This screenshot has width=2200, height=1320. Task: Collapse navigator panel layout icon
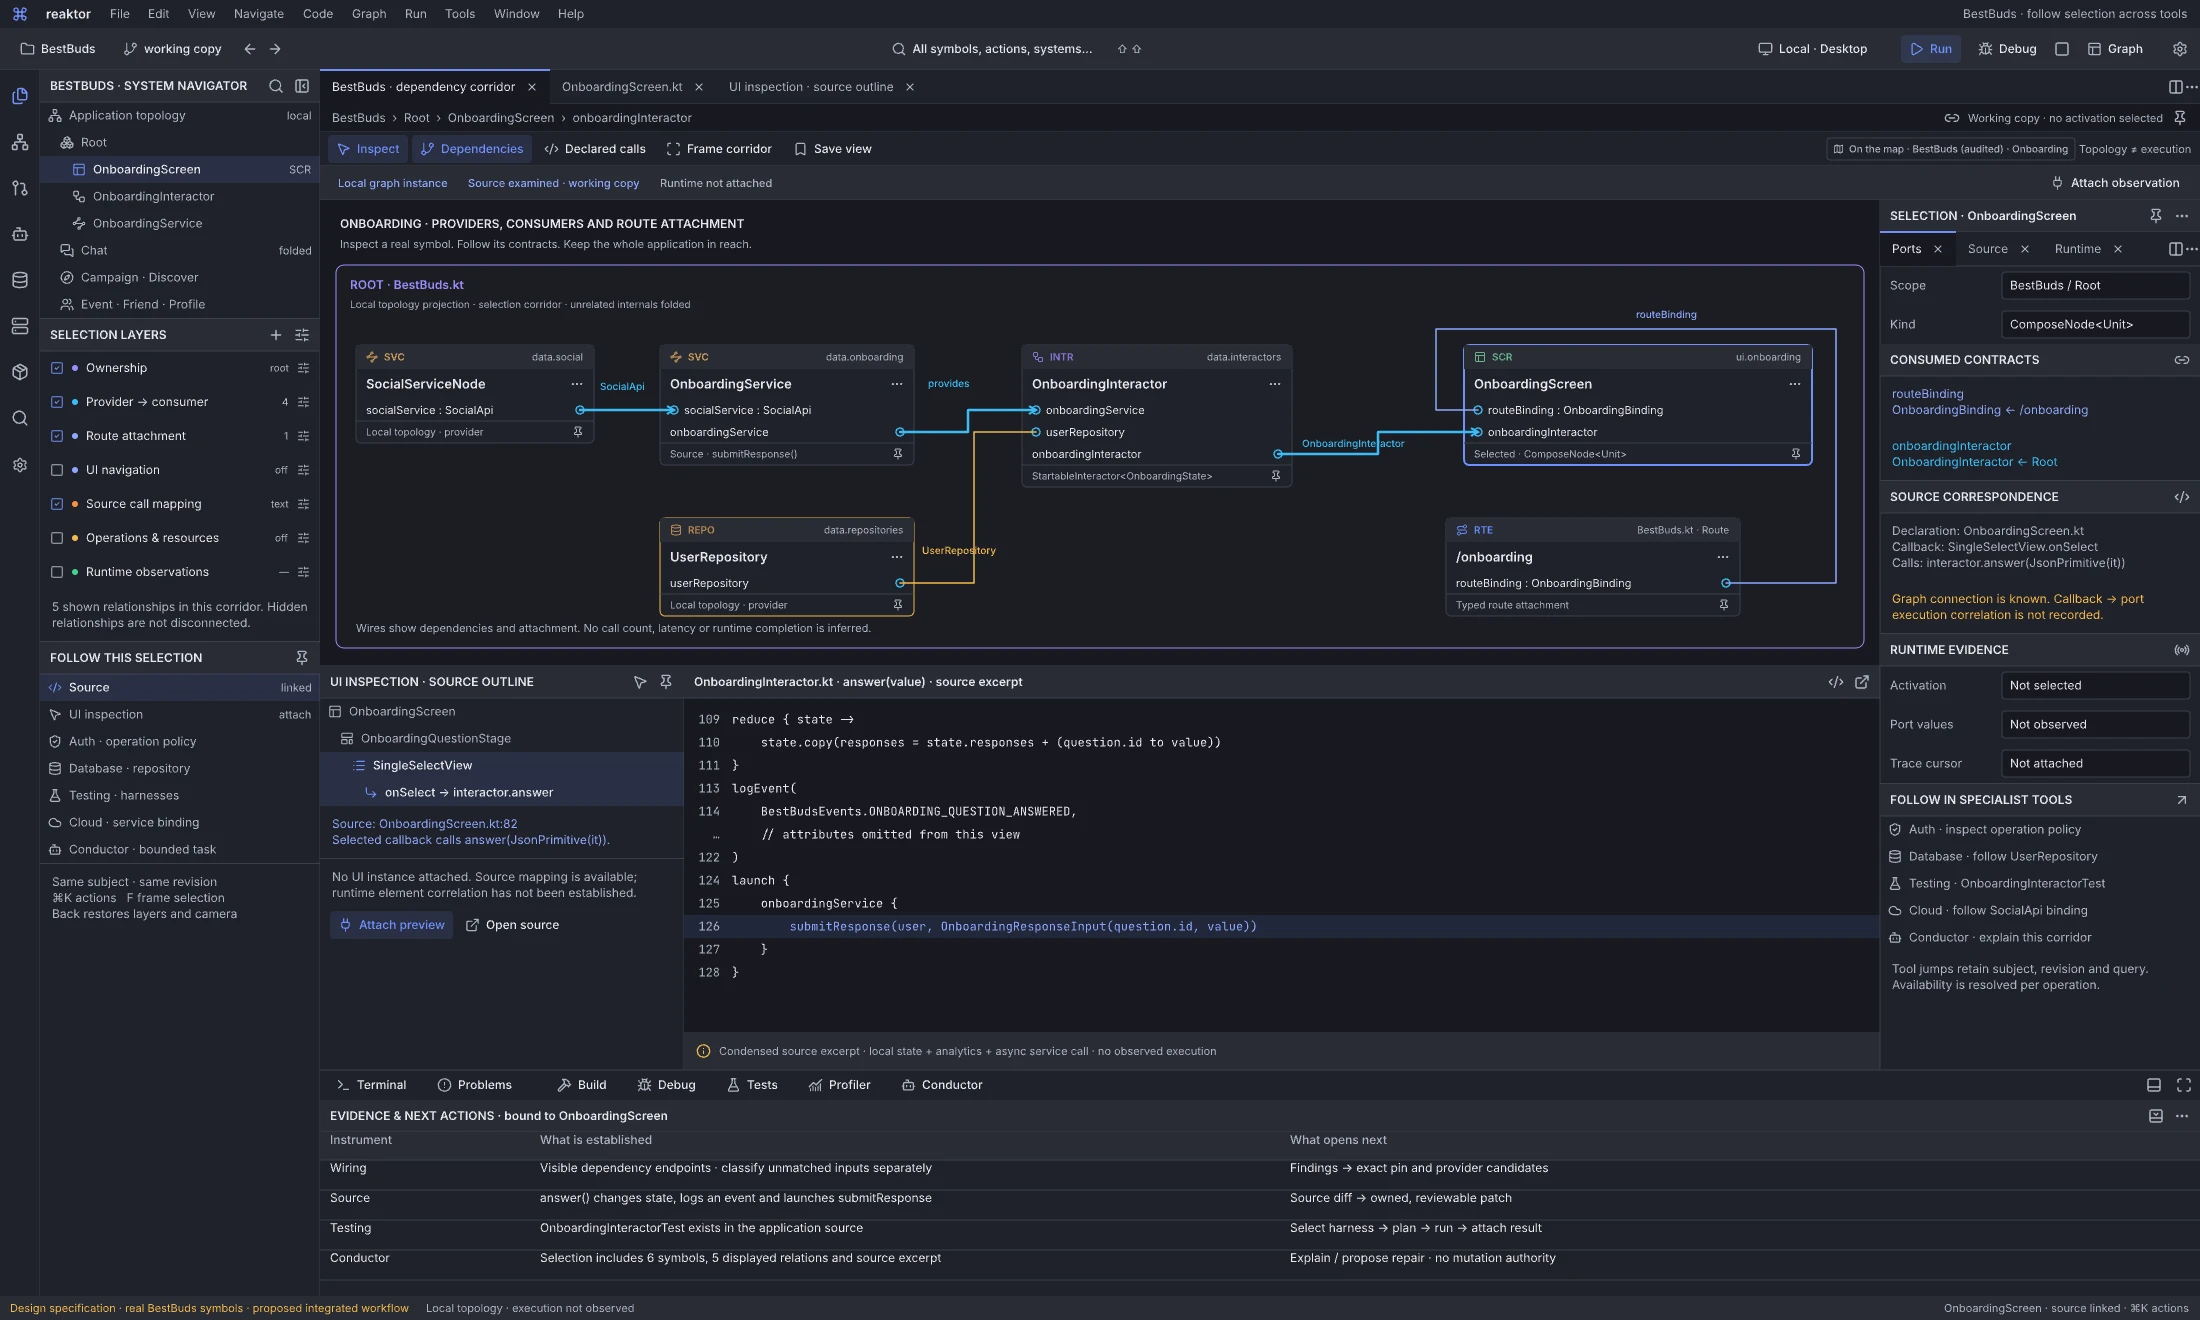(302, 86)
